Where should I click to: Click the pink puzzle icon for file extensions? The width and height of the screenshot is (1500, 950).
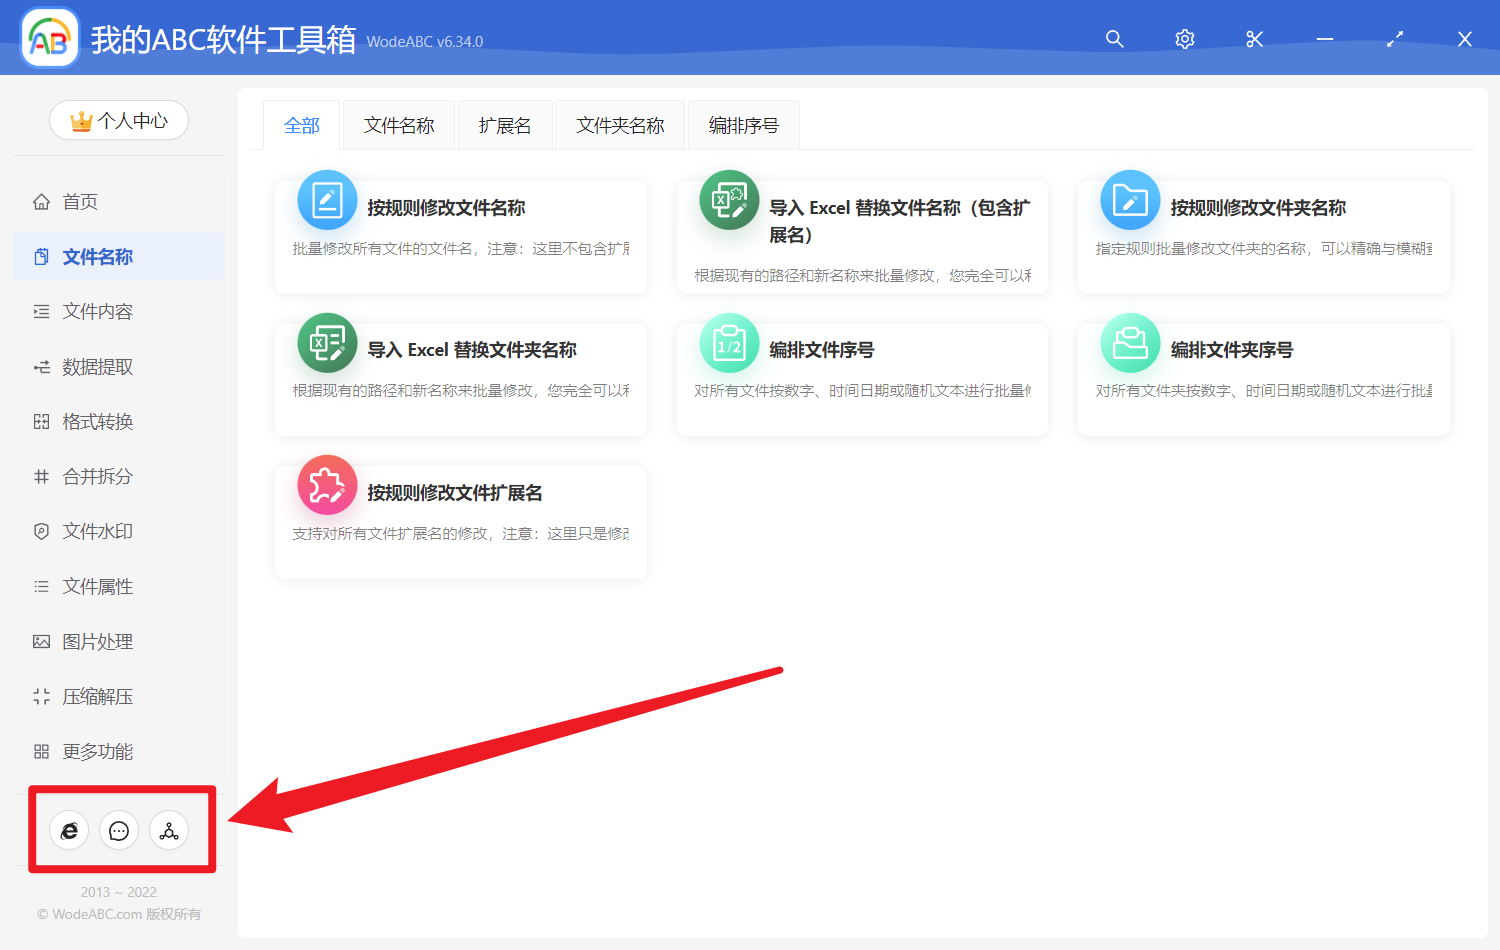327,486
